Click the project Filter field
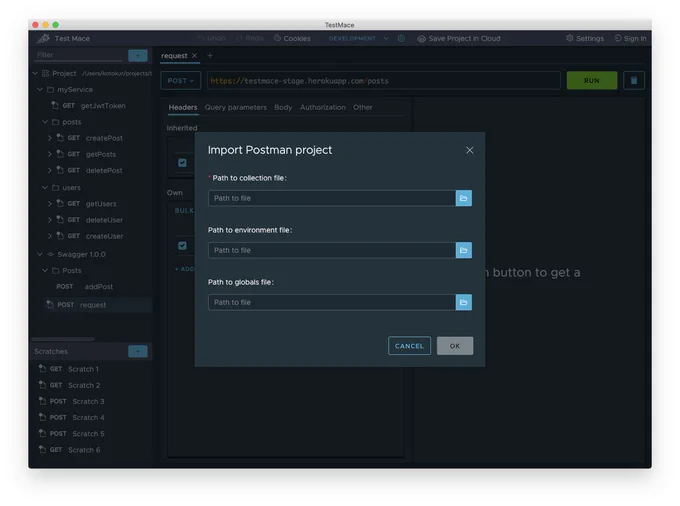The height and width of the screenshot is (506, 680). click(78, 55)
